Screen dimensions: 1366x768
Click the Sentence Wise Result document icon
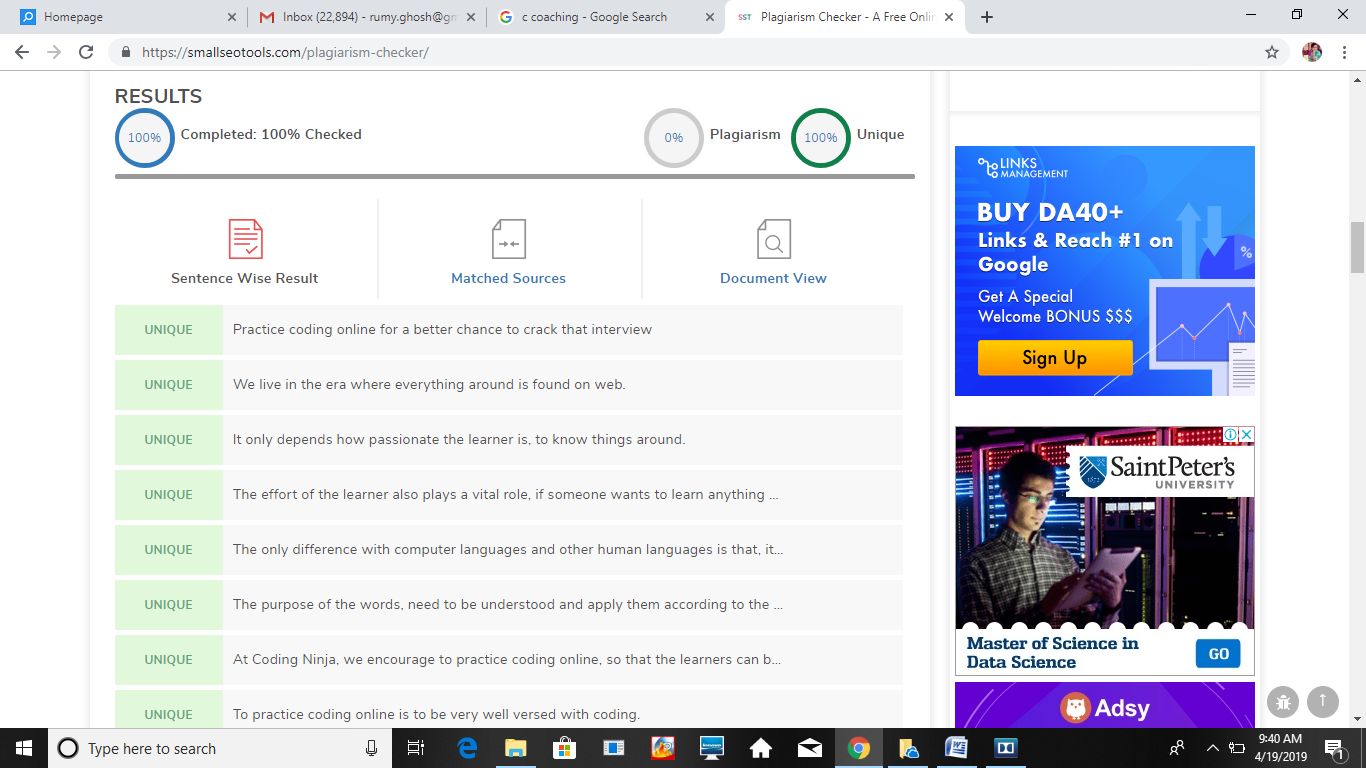coord(246,239)
